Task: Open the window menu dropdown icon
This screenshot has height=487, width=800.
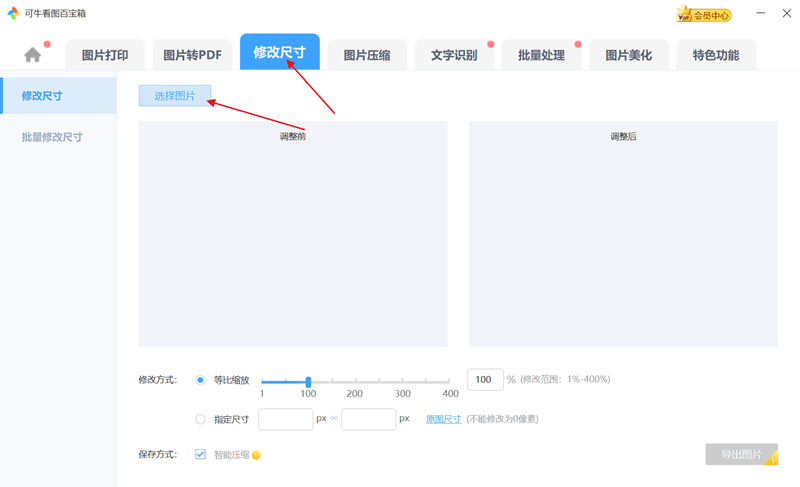Action: (x=743, y=14)
